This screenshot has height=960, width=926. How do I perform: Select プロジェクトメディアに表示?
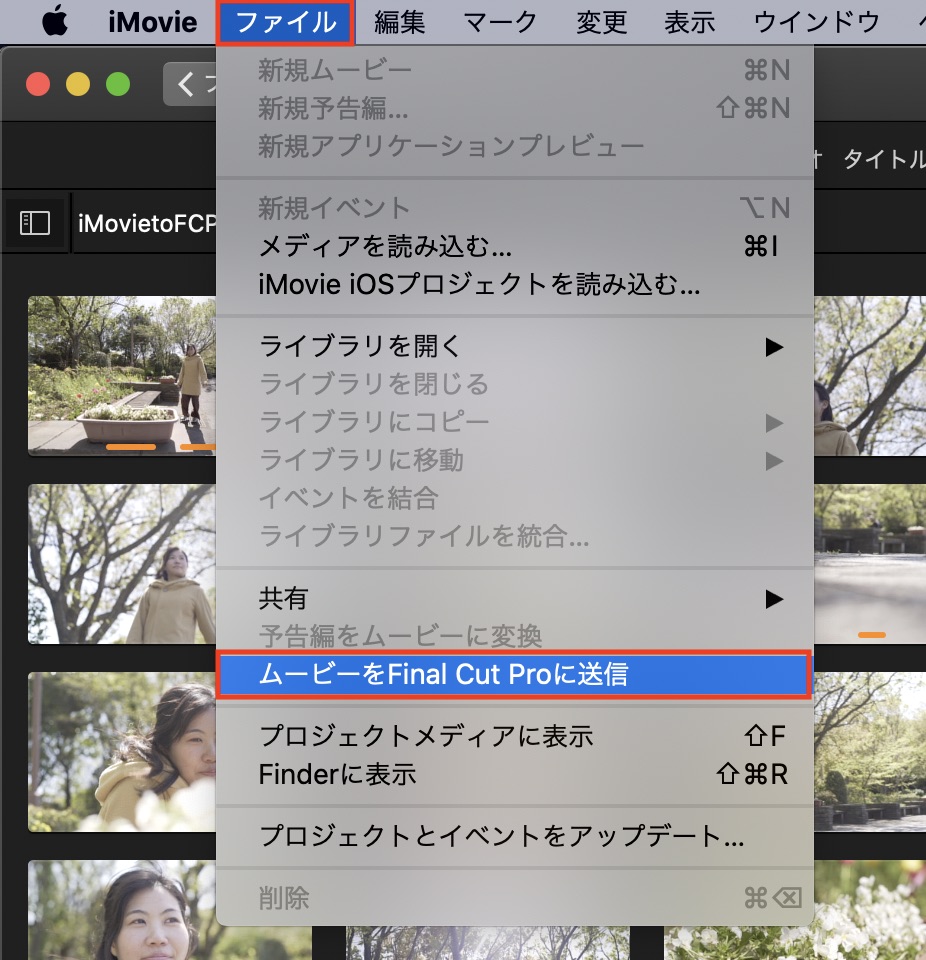point(514,736)
